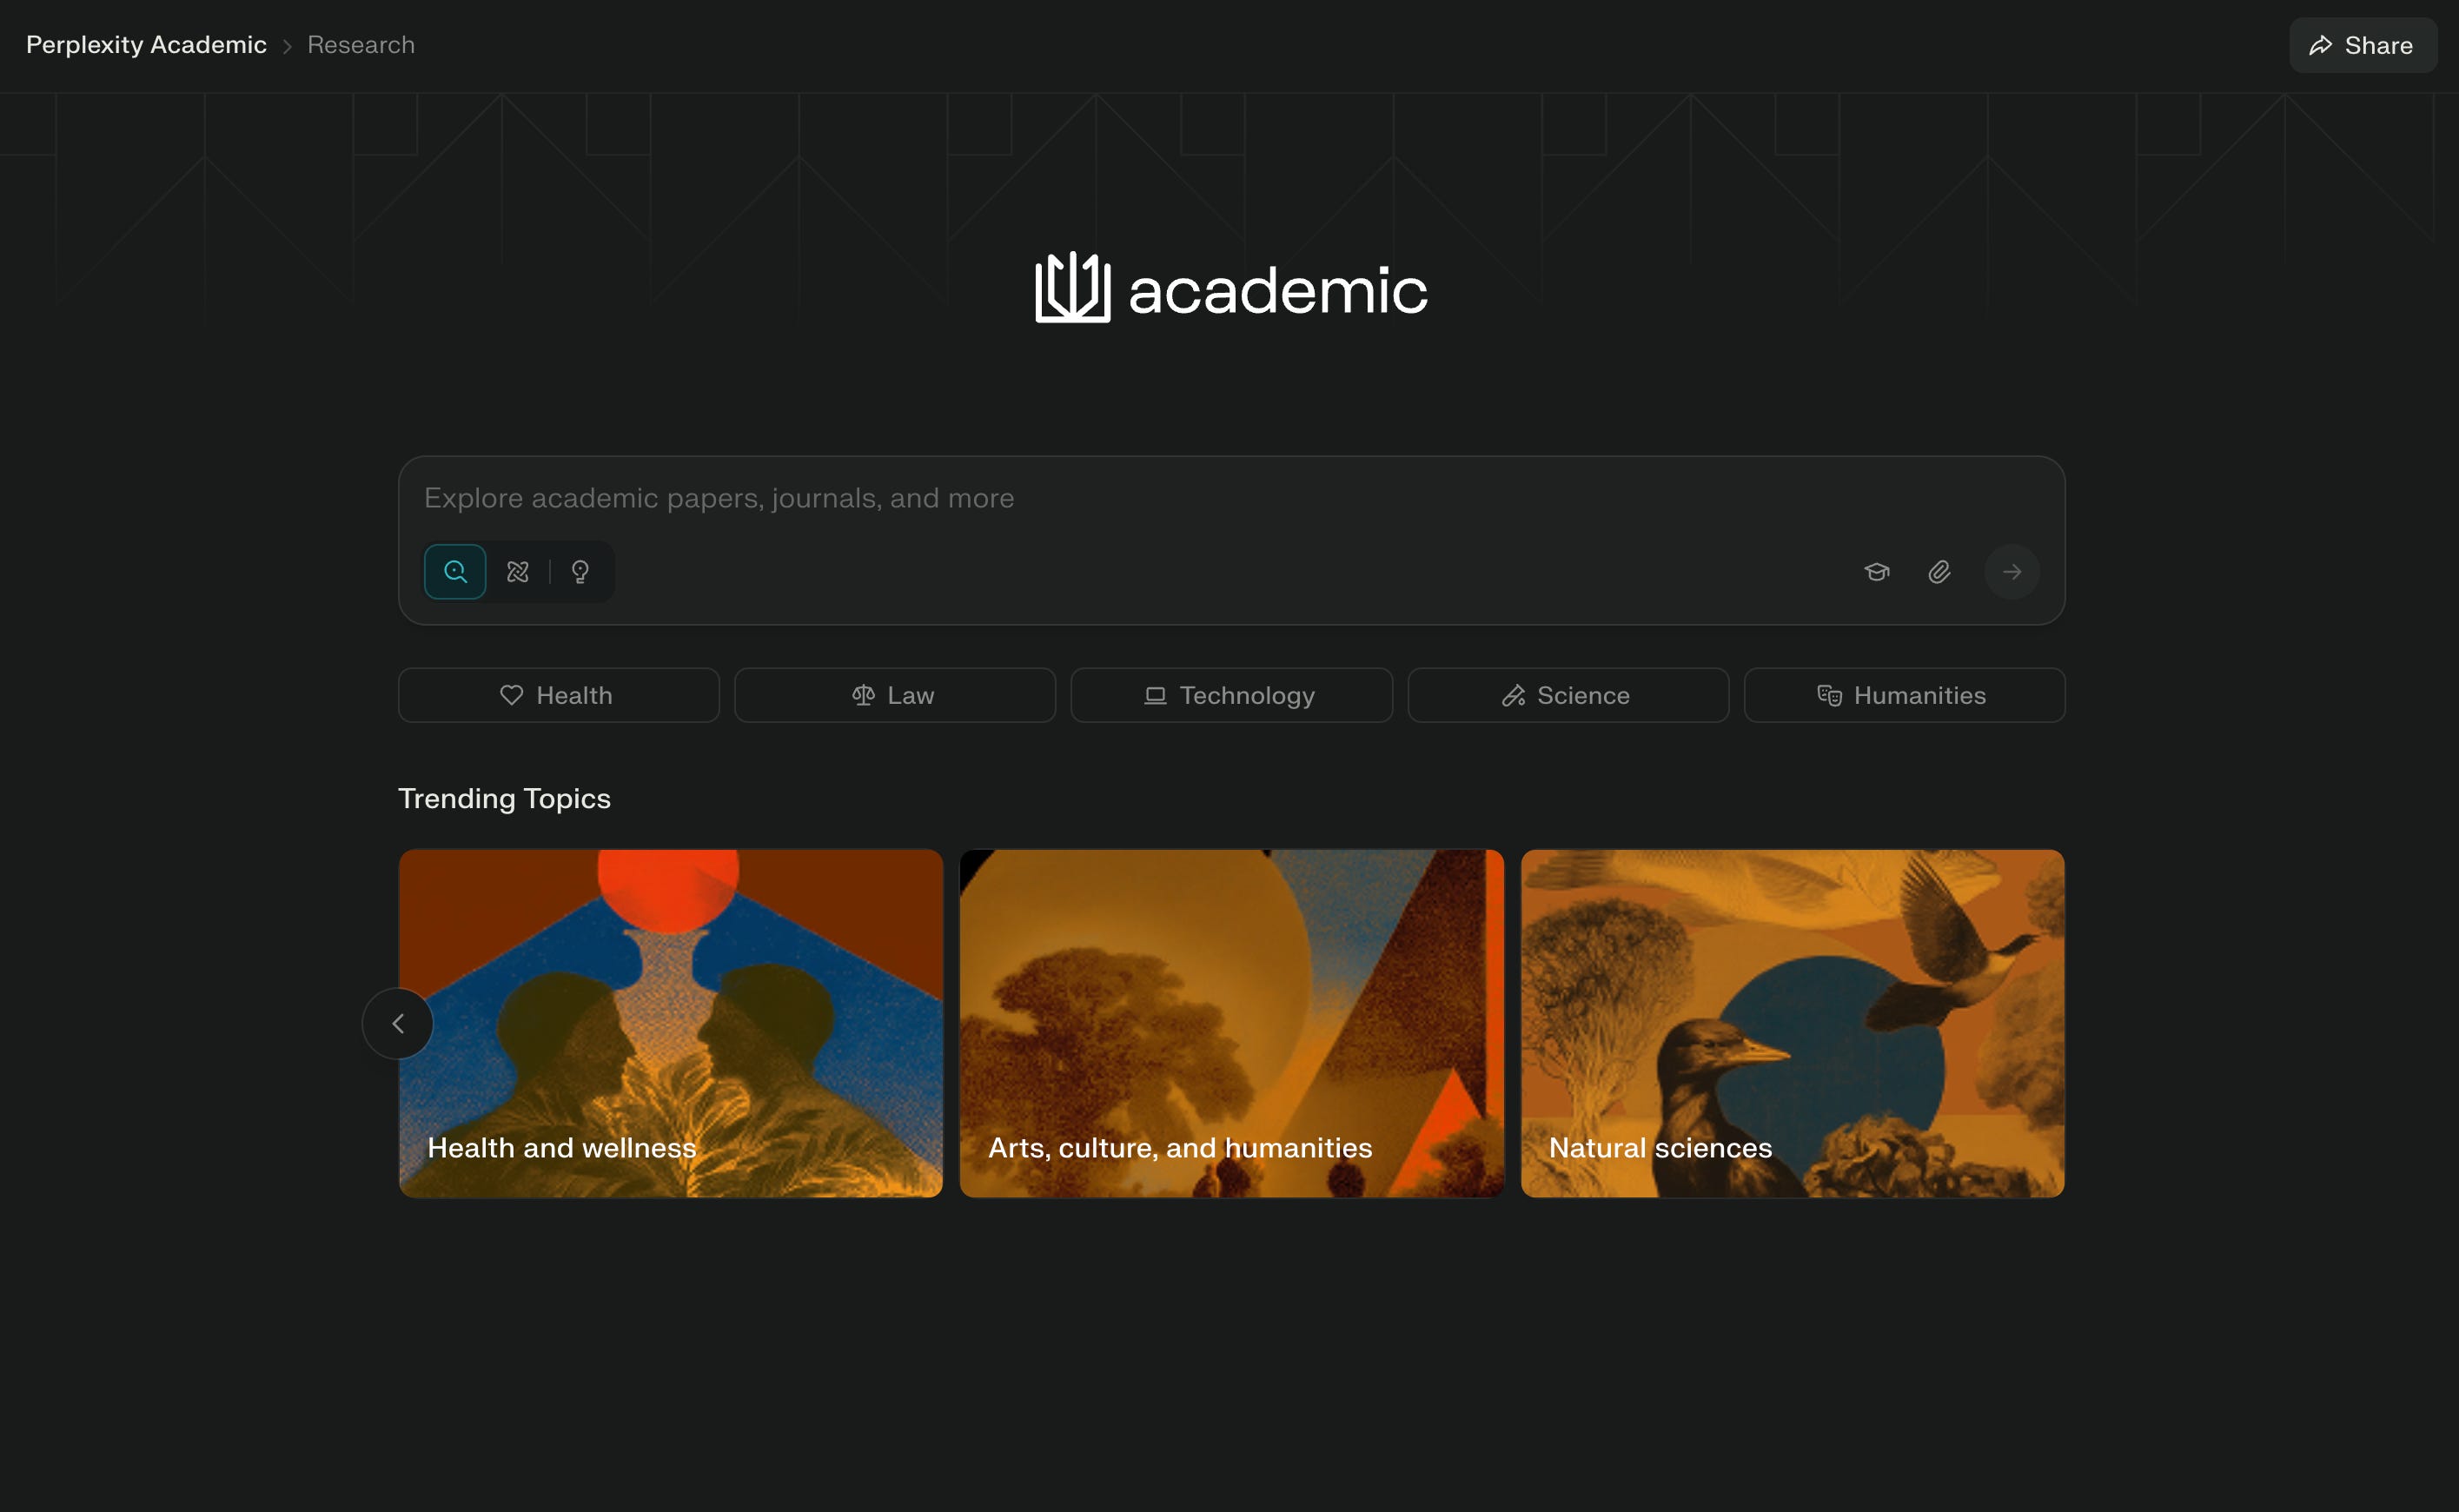Image resolution: width=2459 pixels, height=1512 pixels.
Task: Click the academic book logo
Action: pos(1072,288)
